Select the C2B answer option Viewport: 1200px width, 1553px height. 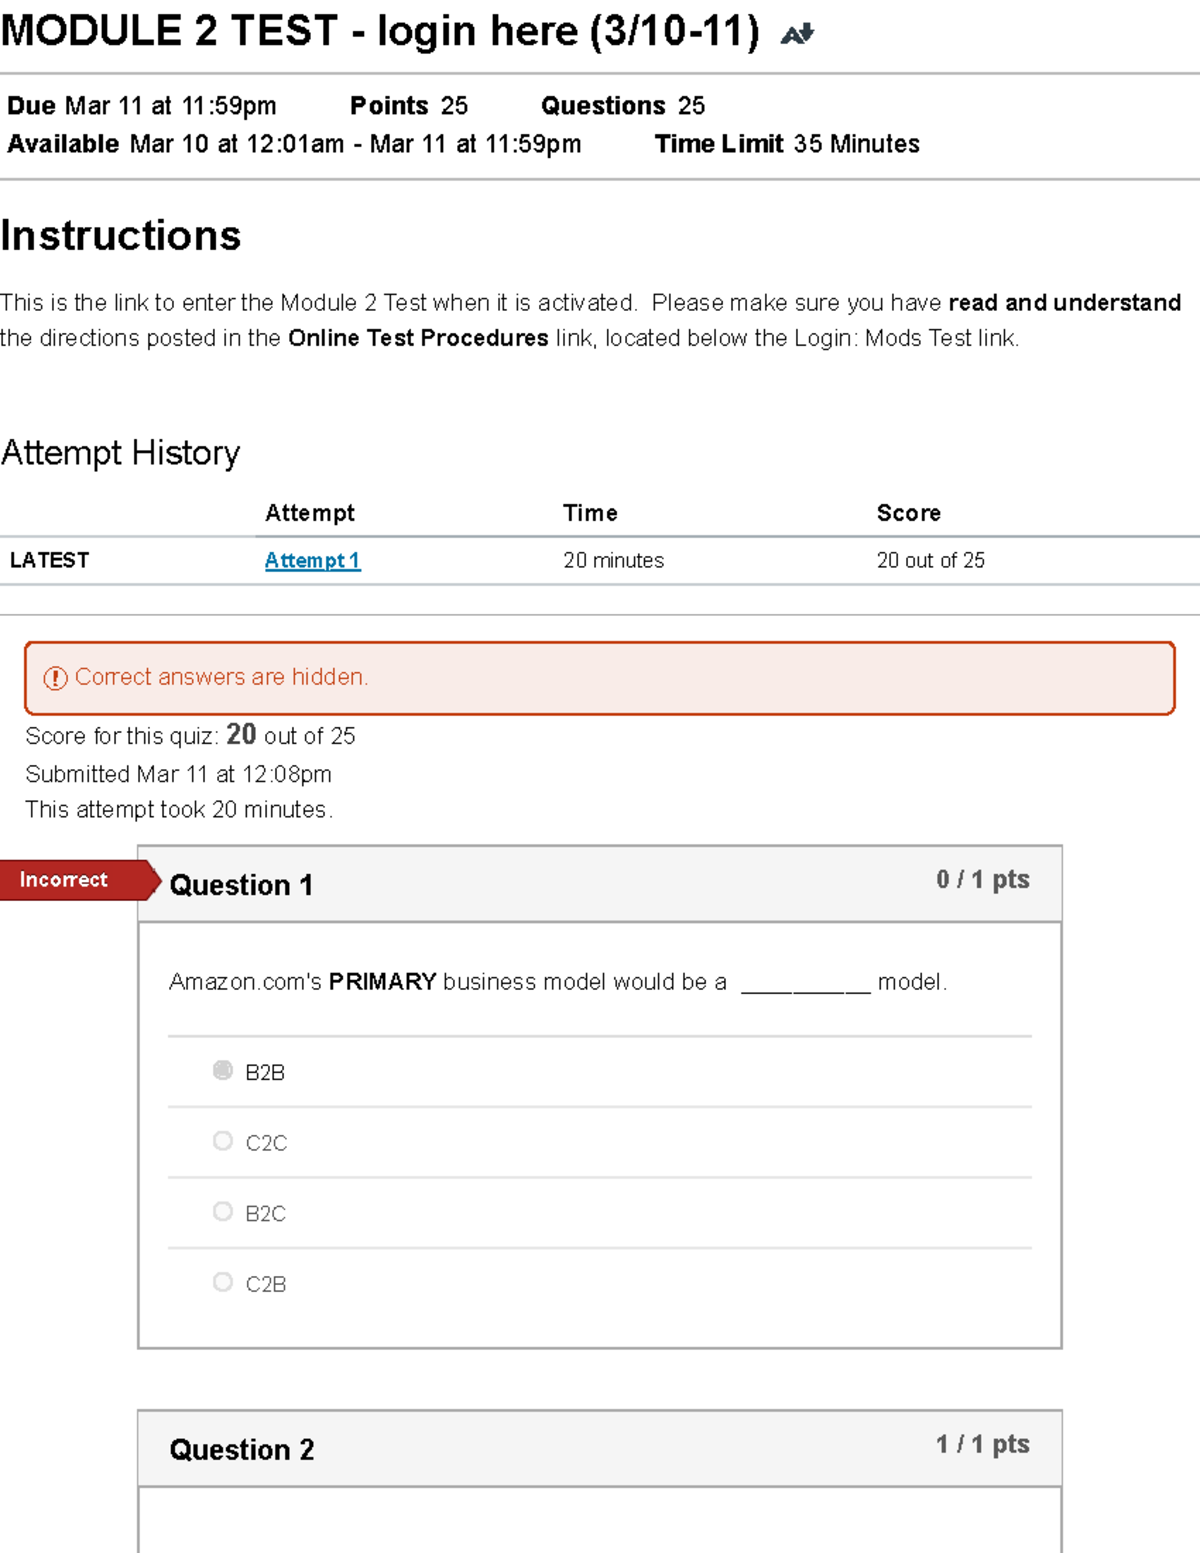pos(222,1281)
